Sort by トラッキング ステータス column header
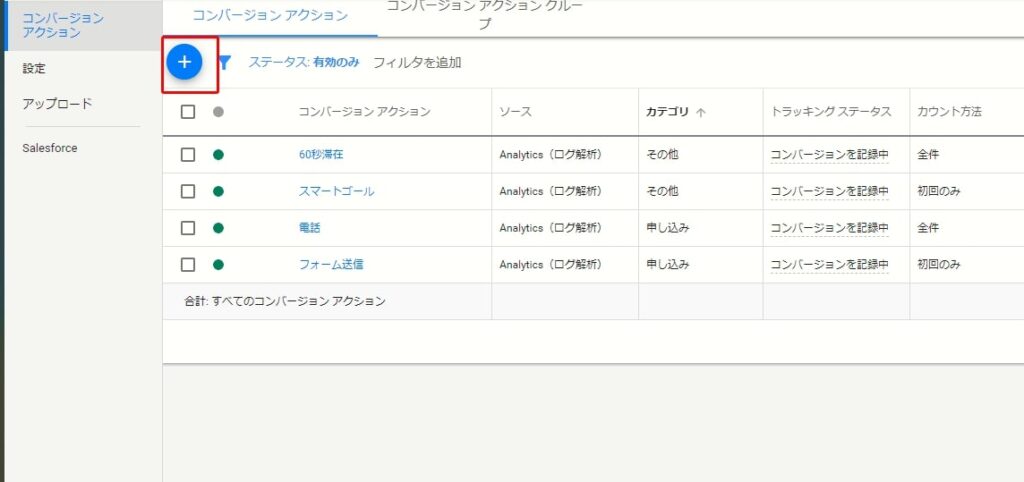The height and width of the screenshot is (482, 1024). point(831,112)
